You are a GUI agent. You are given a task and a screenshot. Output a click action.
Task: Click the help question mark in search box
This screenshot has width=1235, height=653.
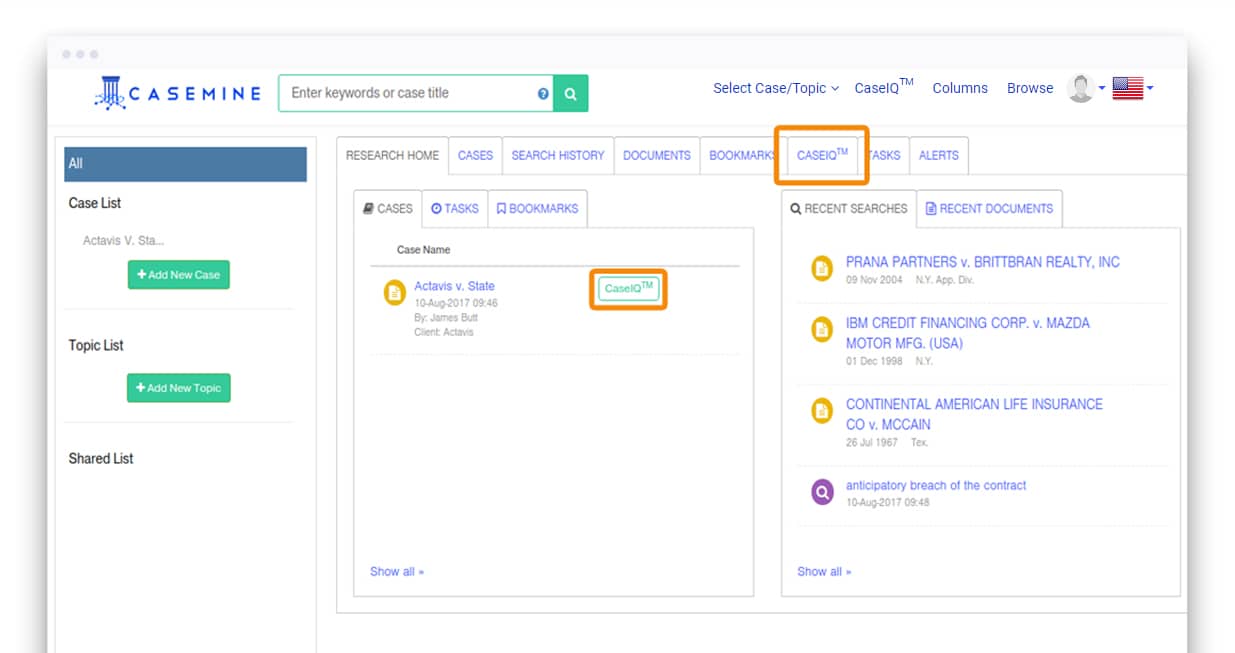pos(543,93)
